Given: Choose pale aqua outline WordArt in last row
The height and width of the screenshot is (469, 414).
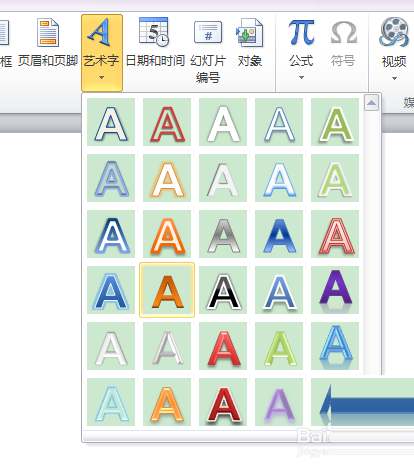Looking at the screenshot, I should click(x=111, y=402).
